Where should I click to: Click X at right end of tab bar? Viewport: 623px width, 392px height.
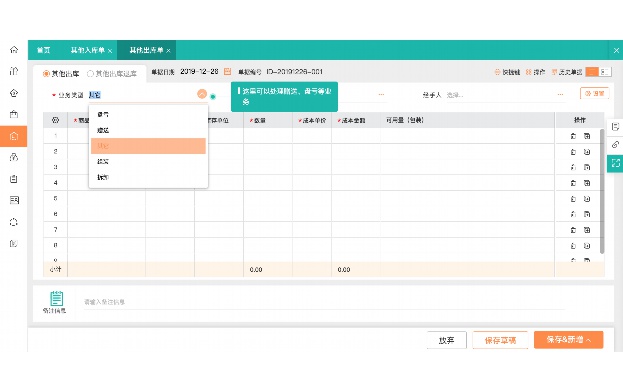click(x=616, y=50)
